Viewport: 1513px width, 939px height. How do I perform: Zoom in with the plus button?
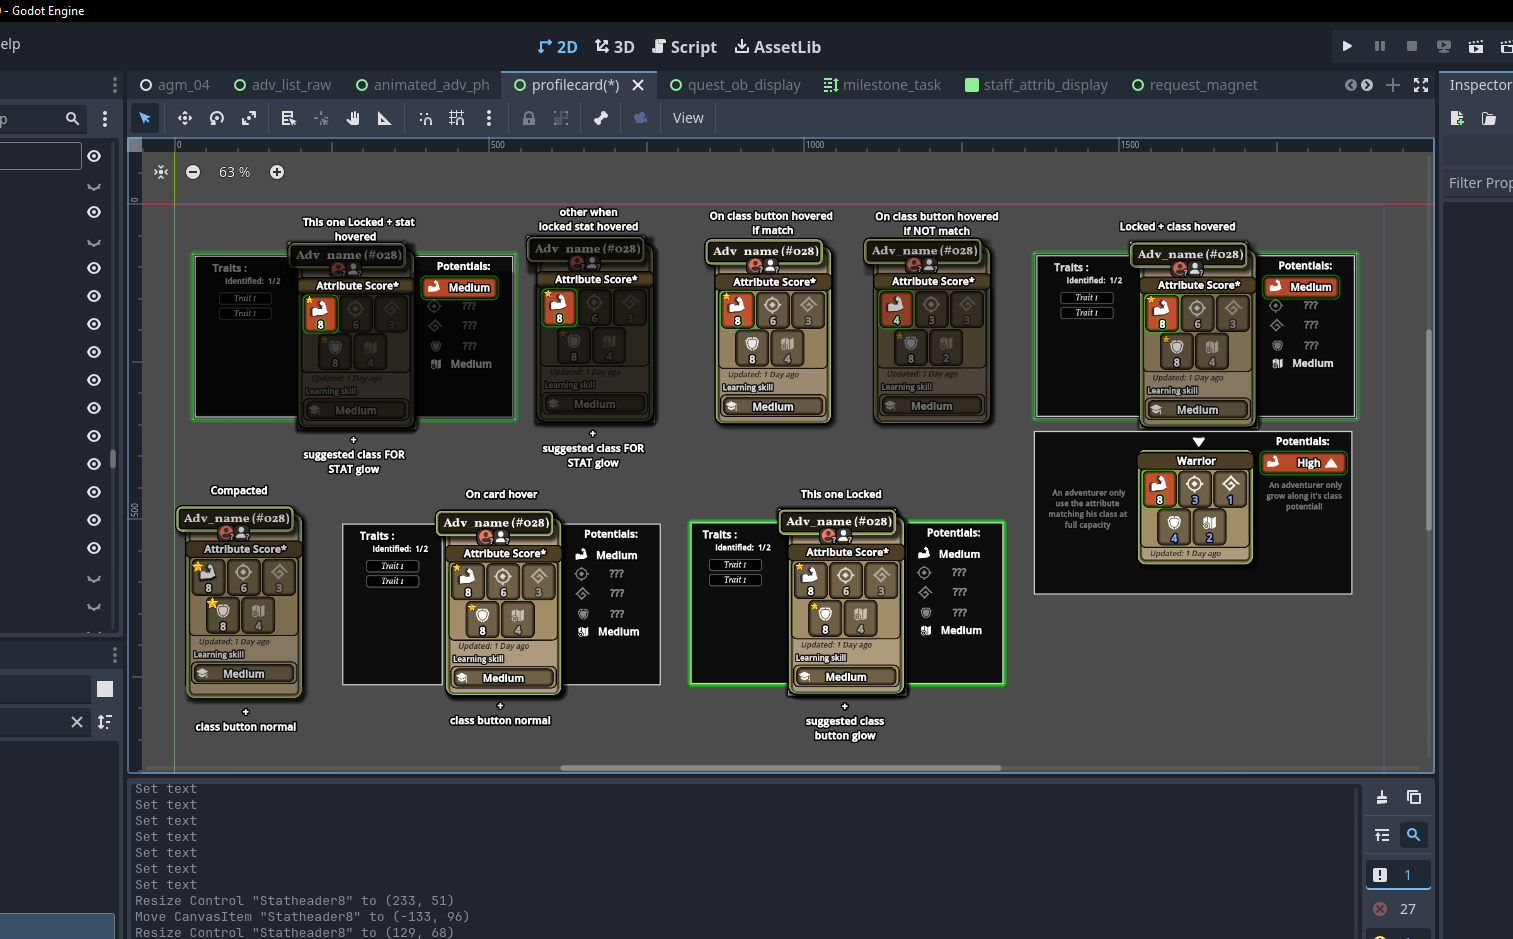click(x=277, y=172)
